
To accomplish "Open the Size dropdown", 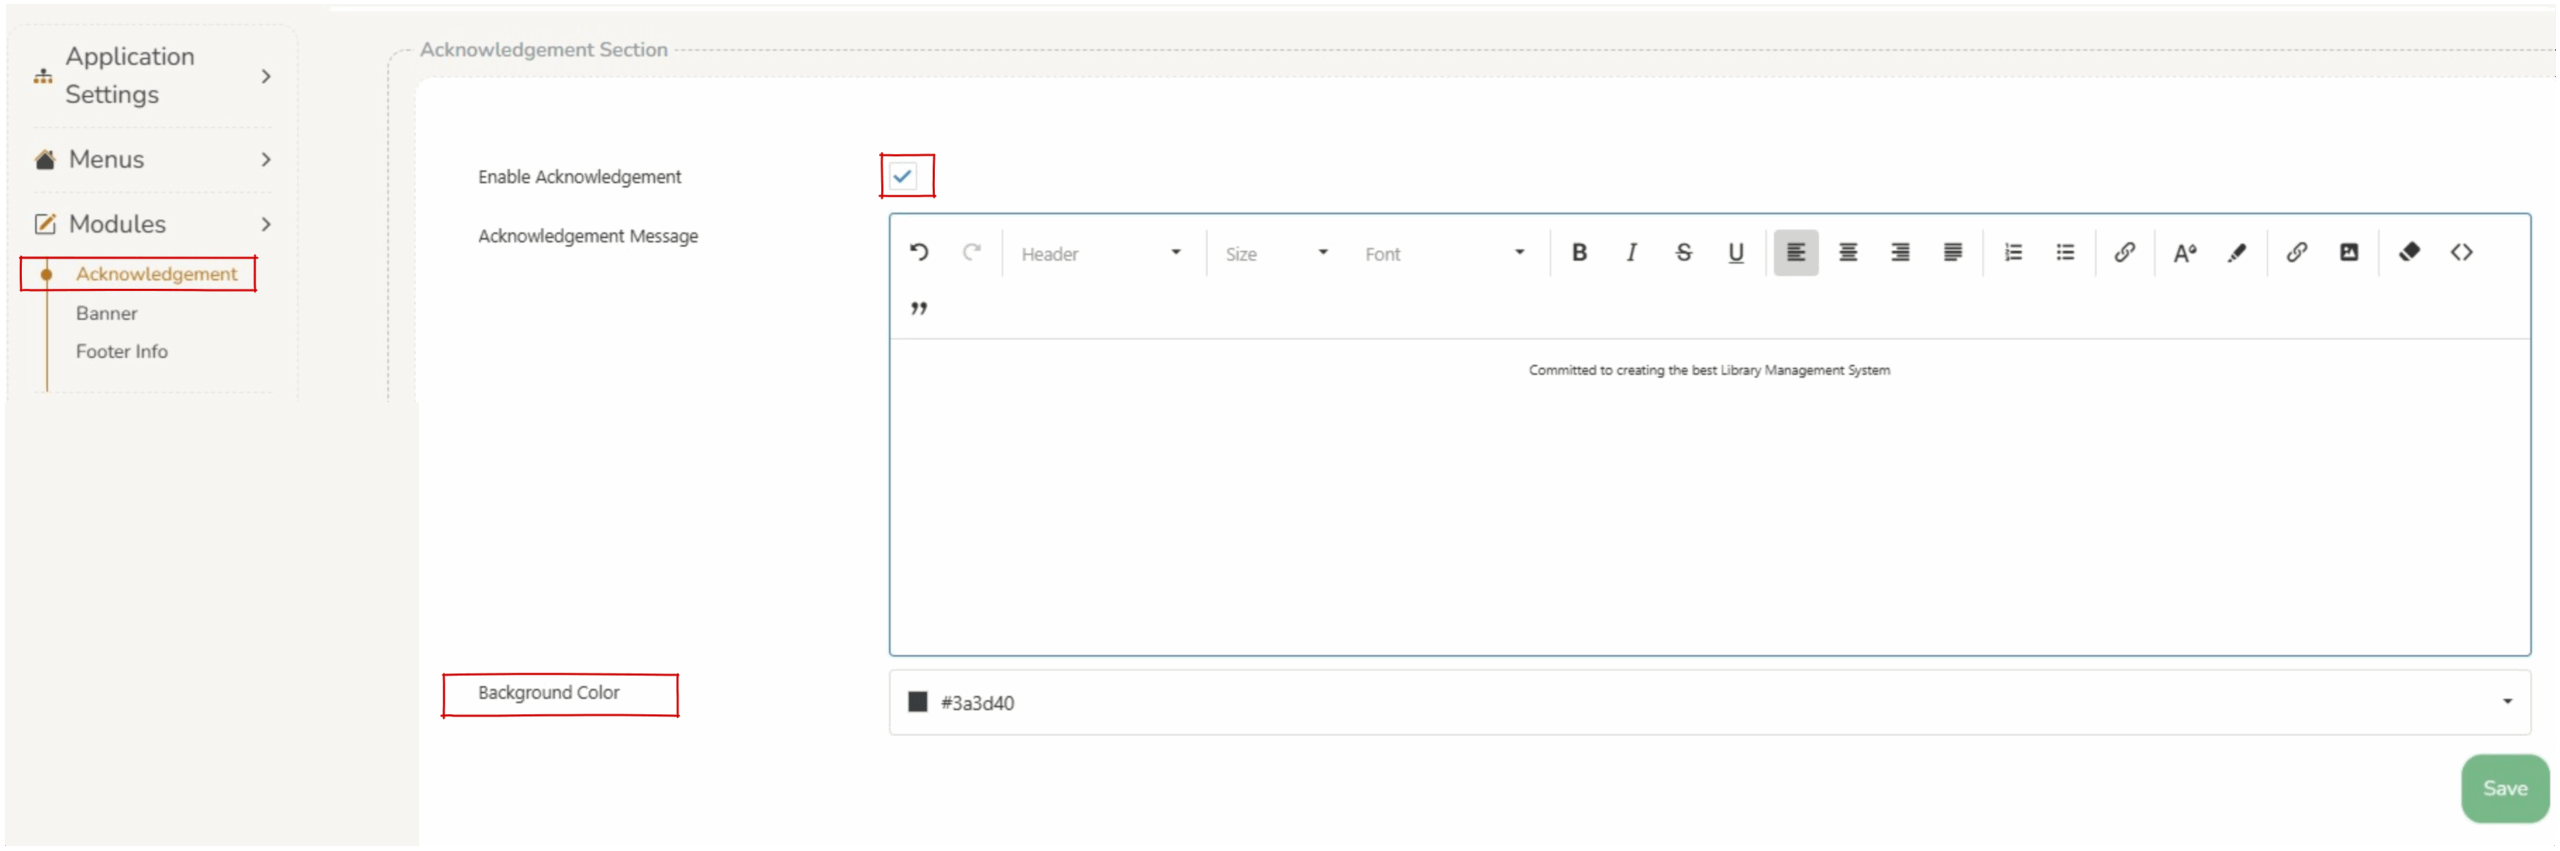I will (x=1275, y=254).
